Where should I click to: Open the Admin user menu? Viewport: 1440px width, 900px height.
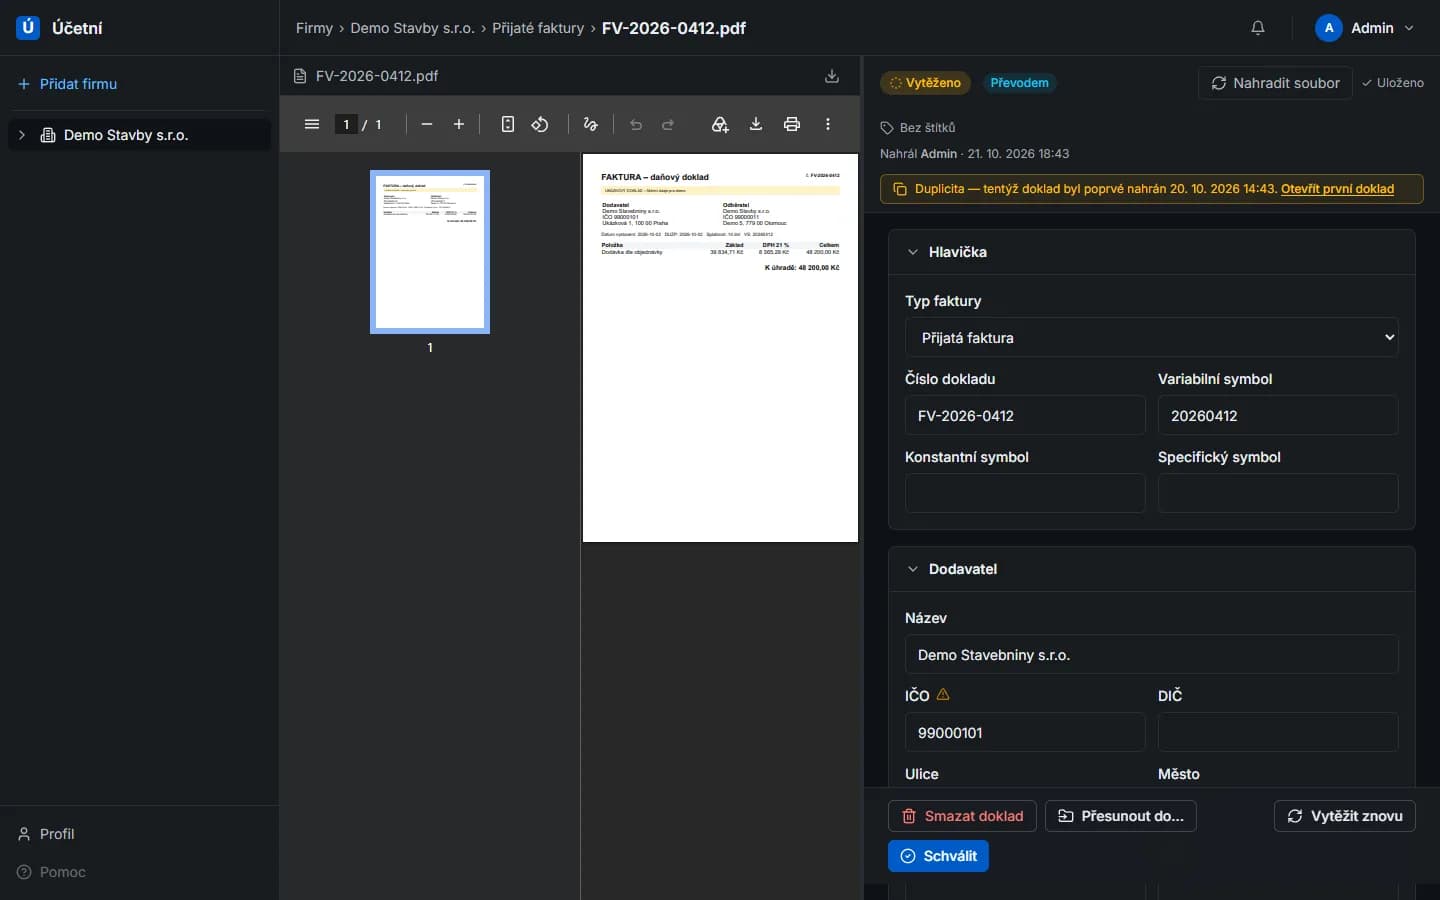pos(1365,28)
